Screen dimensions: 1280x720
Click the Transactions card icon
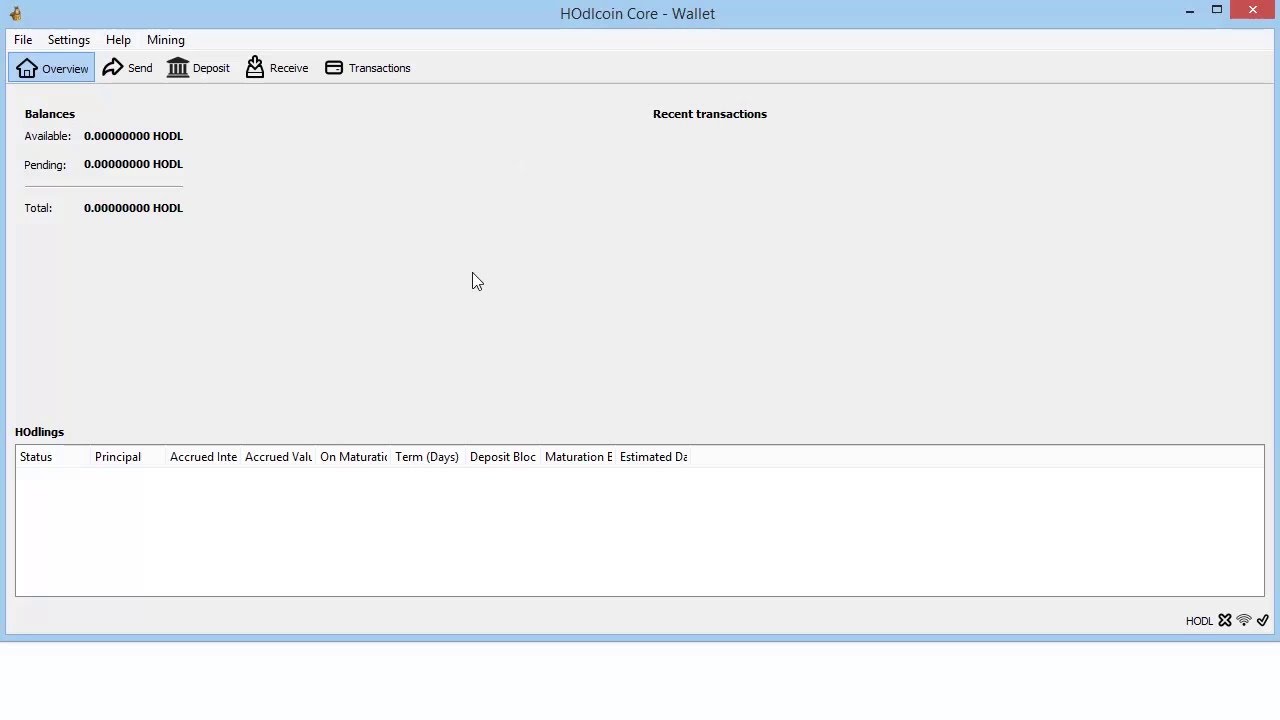point(334,68)
